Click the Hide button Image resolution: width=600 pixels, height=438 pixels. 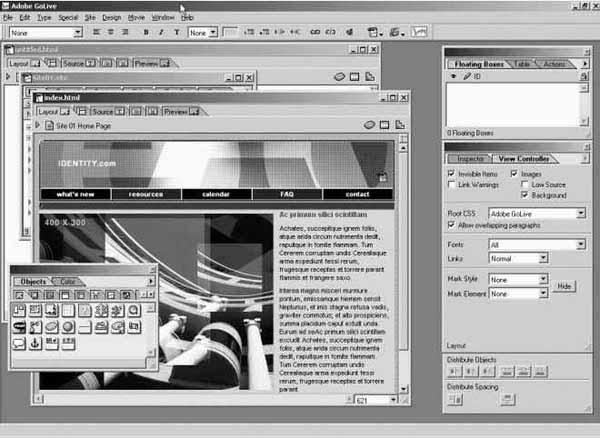point(564,286)
